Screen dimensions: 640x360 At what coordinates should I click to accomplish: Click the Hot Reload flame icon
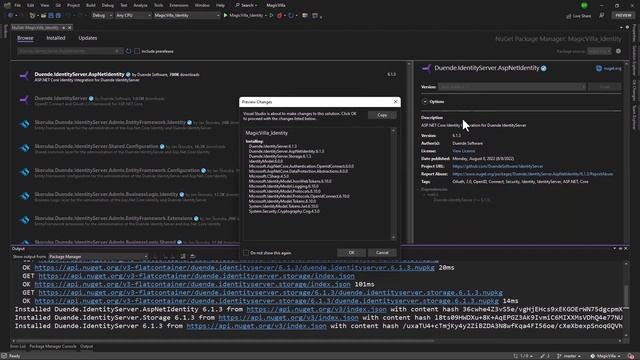click(280, 16)
